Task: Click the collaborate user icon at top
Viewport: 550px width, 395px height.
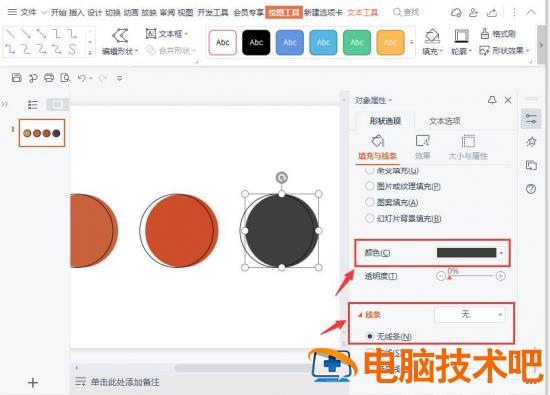Action: (x=474, y=13)
